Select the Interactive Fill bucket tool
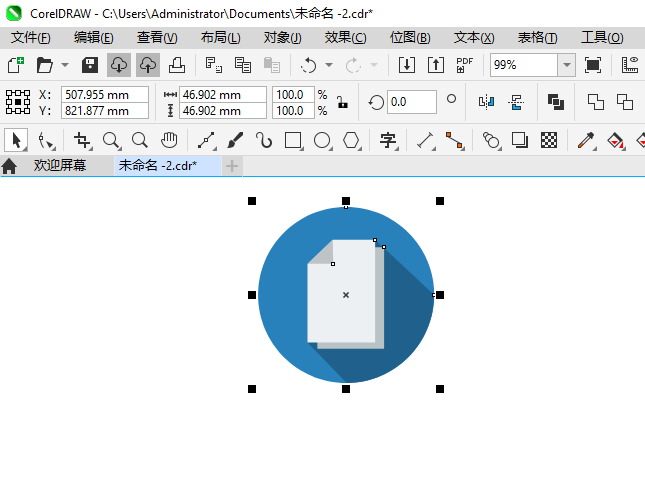Viewport: 645px width, 479px height. click(615, 140)
